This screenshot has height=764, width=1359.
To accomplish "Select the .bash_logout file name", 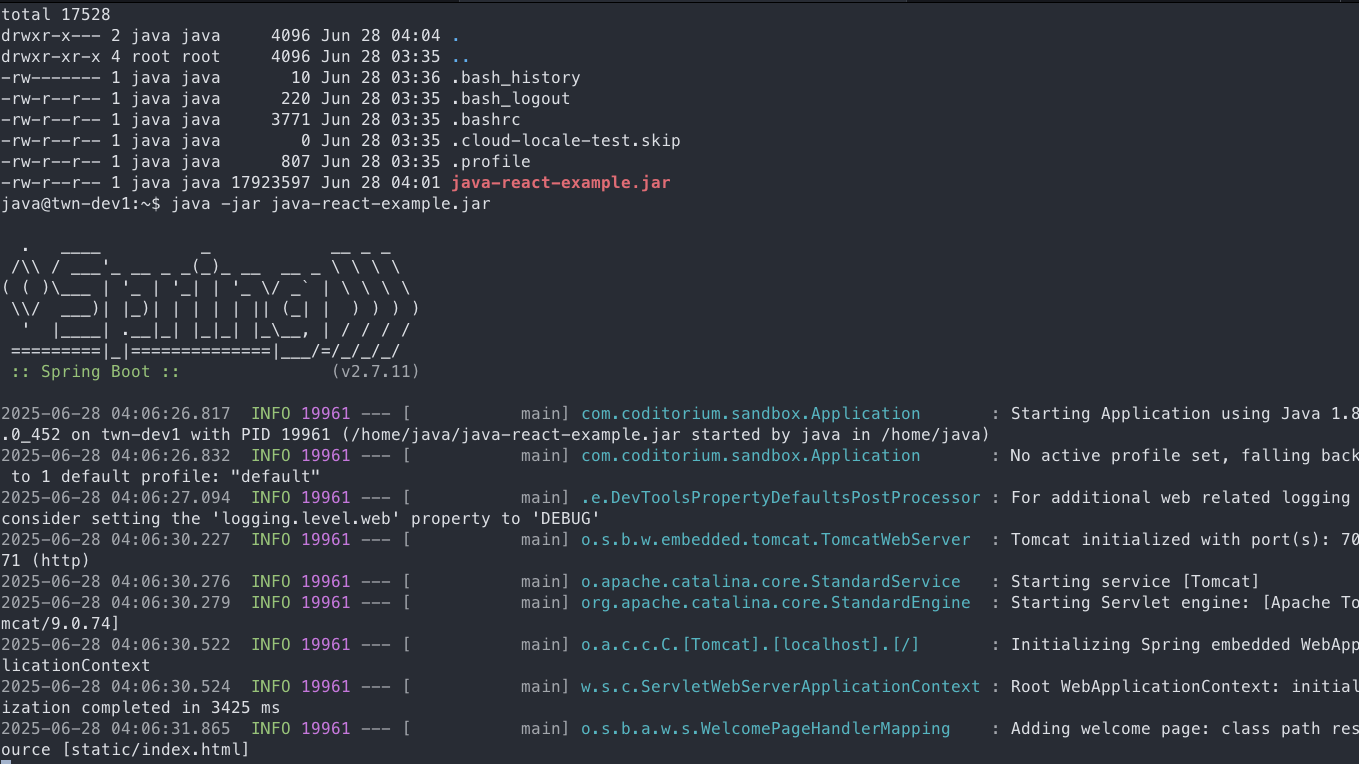I will [x=511, y=98].
